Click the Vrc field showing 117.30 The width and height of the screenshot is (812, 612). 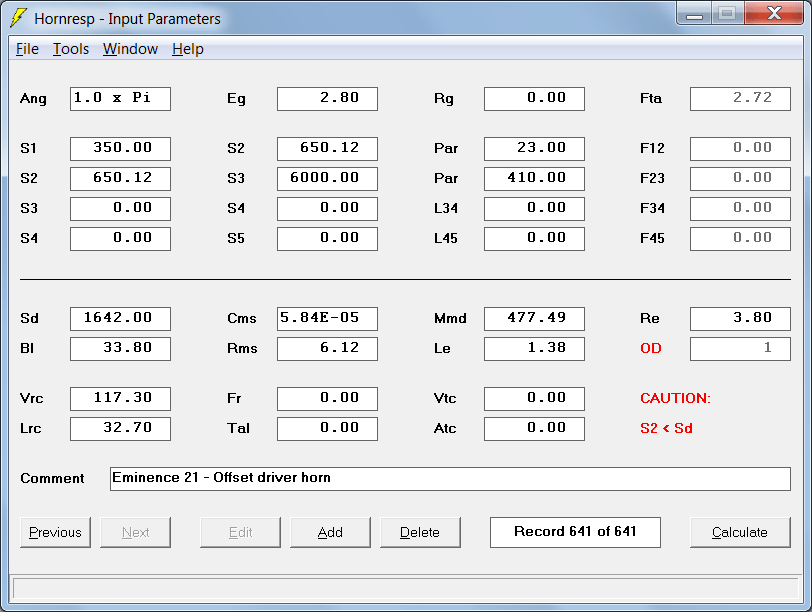[x=120, y=399]
